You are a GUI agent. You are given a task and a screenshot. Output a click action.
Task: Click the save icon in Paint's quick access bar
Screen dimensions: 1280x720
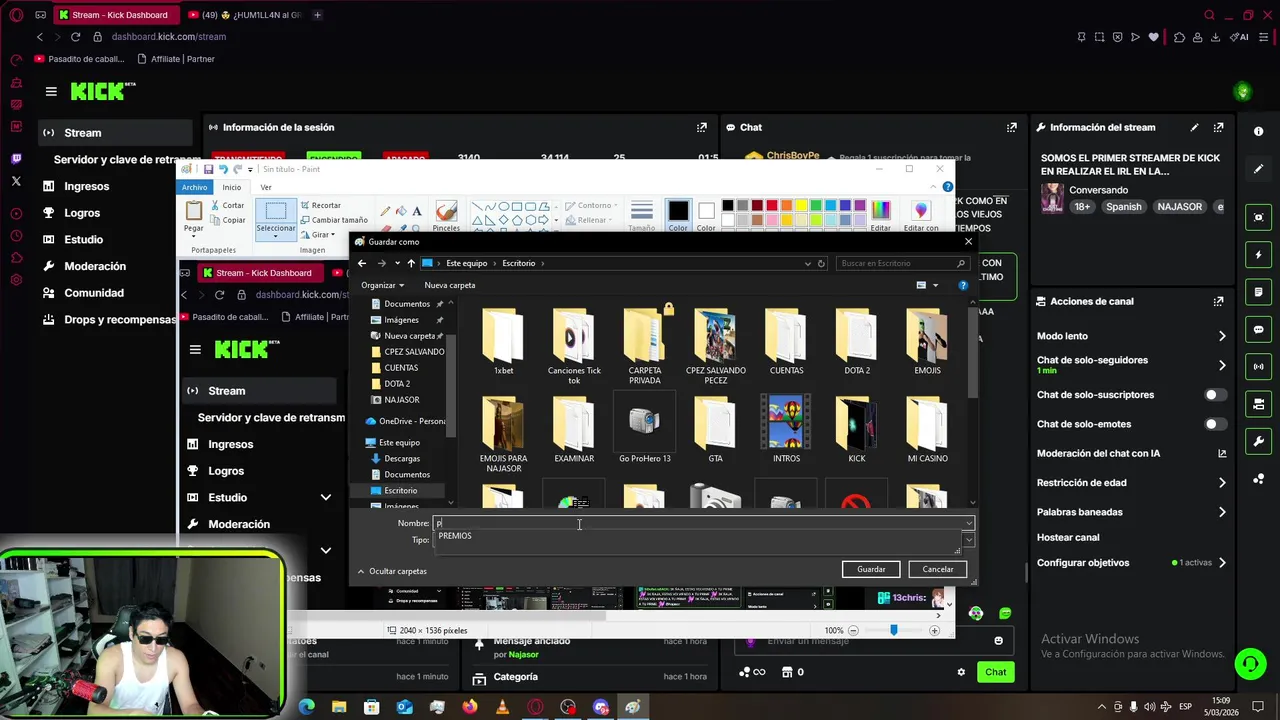point(208,170)
